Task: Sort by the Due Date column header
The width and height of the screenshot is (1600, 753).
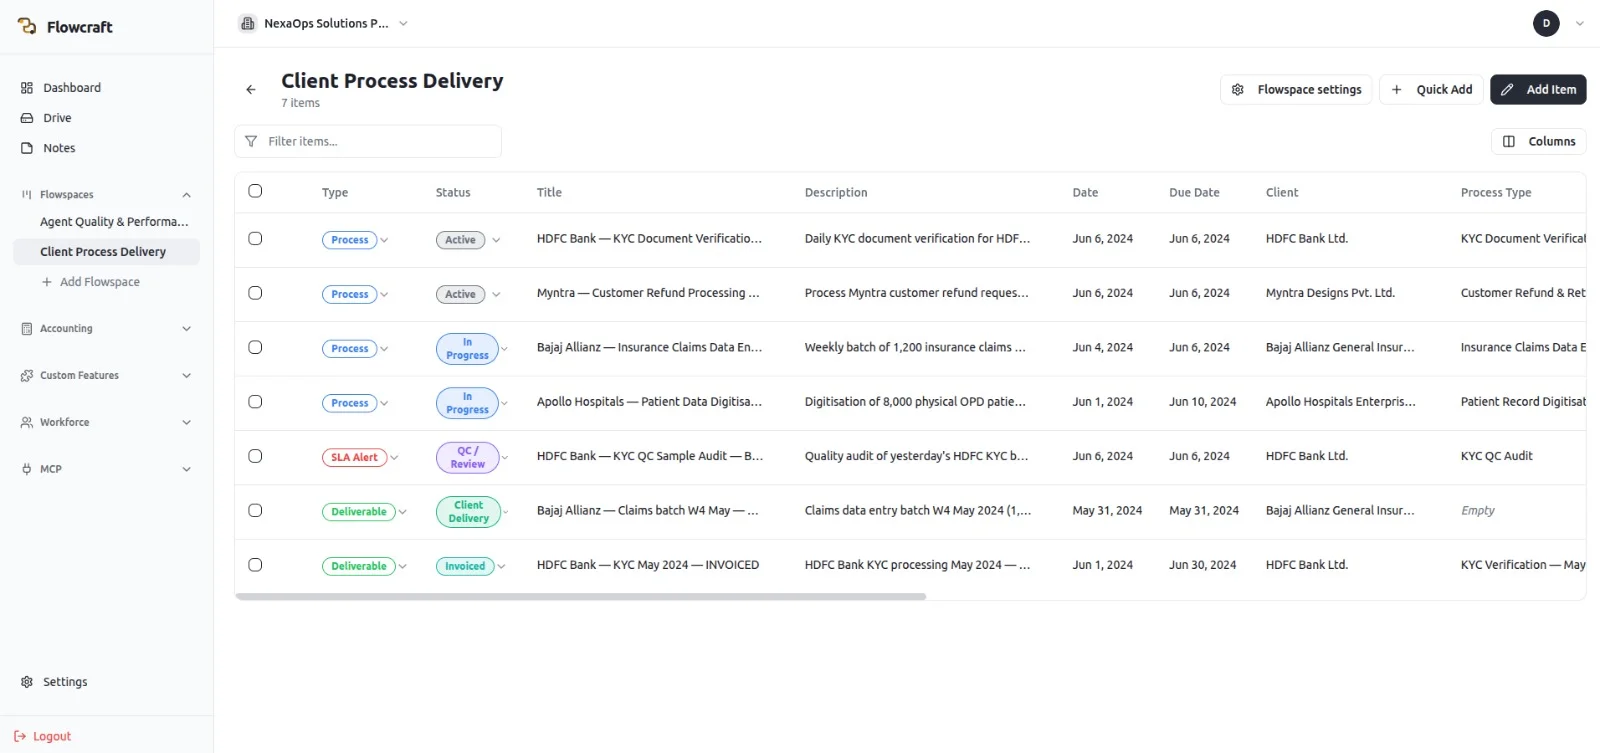Action: [1194, 193]
